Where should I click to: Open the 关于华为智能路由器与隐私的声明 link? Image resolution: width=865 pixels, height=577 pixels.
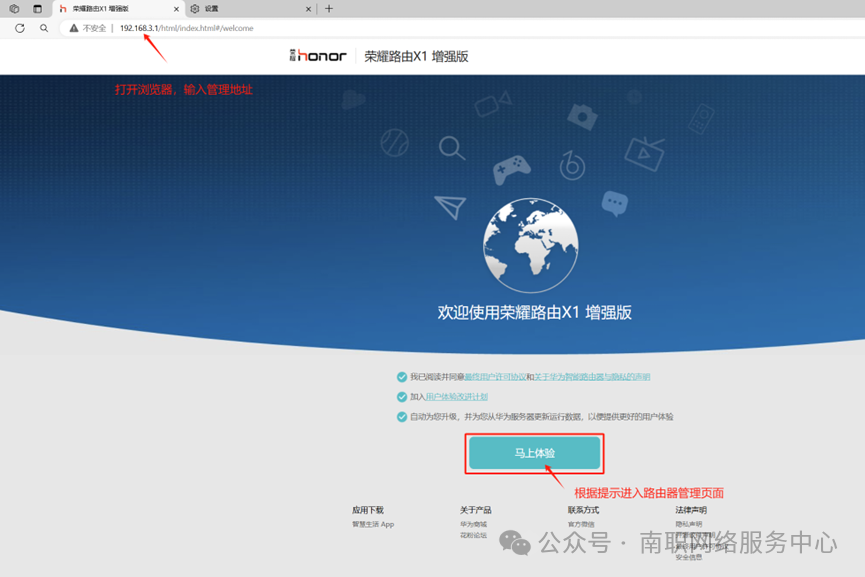coord(592,377)
